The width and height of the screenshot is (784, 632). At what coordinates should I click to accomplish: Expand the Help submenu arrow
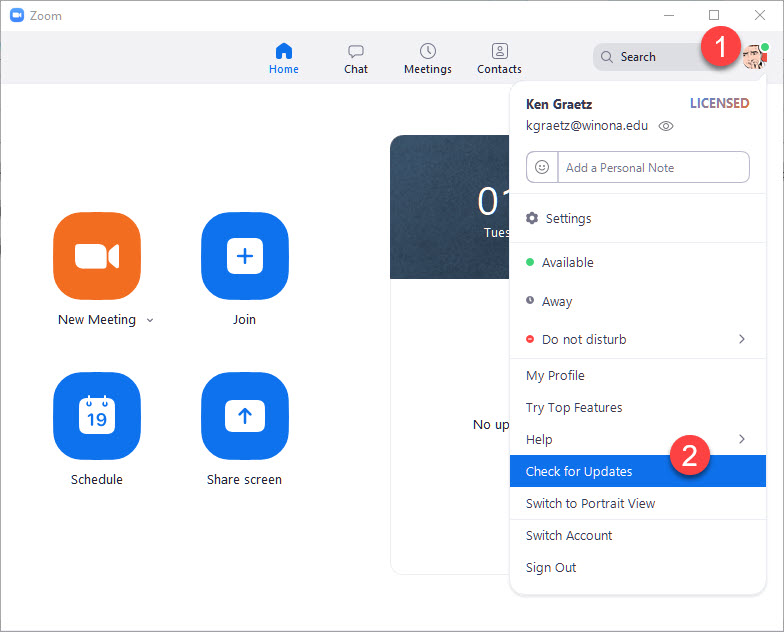pos(741,439)
